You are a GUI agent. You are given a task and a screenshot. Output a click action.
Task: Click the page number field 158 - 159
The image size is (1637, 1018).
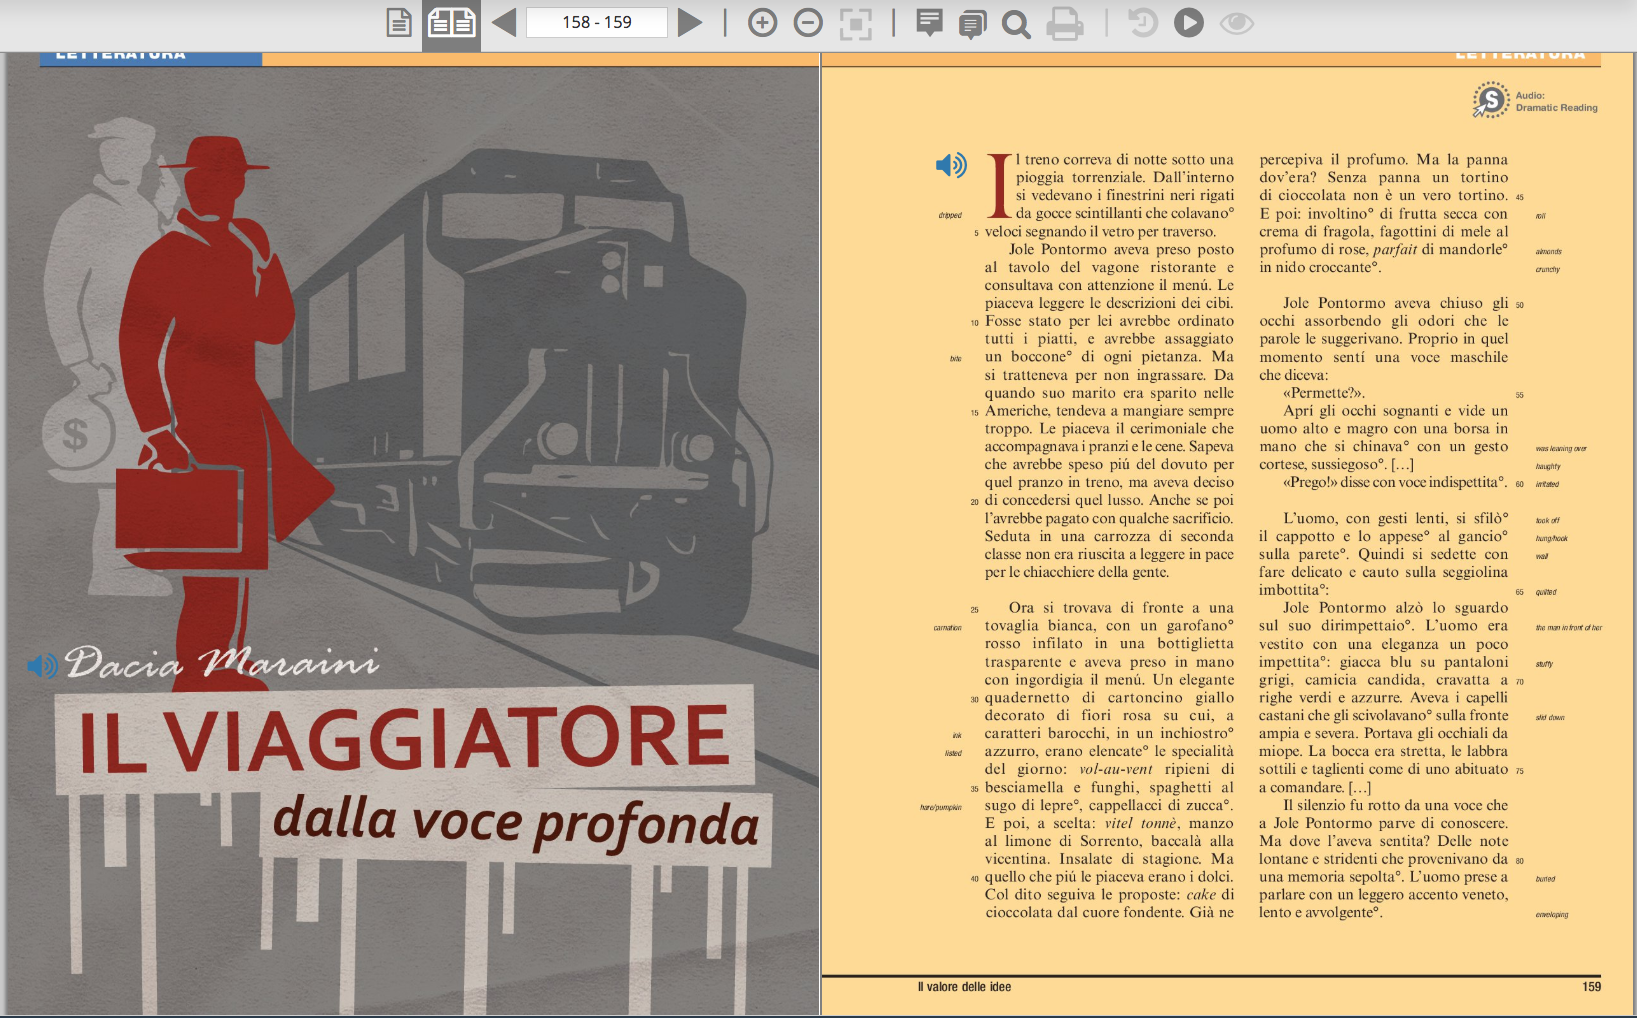pyautogui.click(x=597, y=23)
